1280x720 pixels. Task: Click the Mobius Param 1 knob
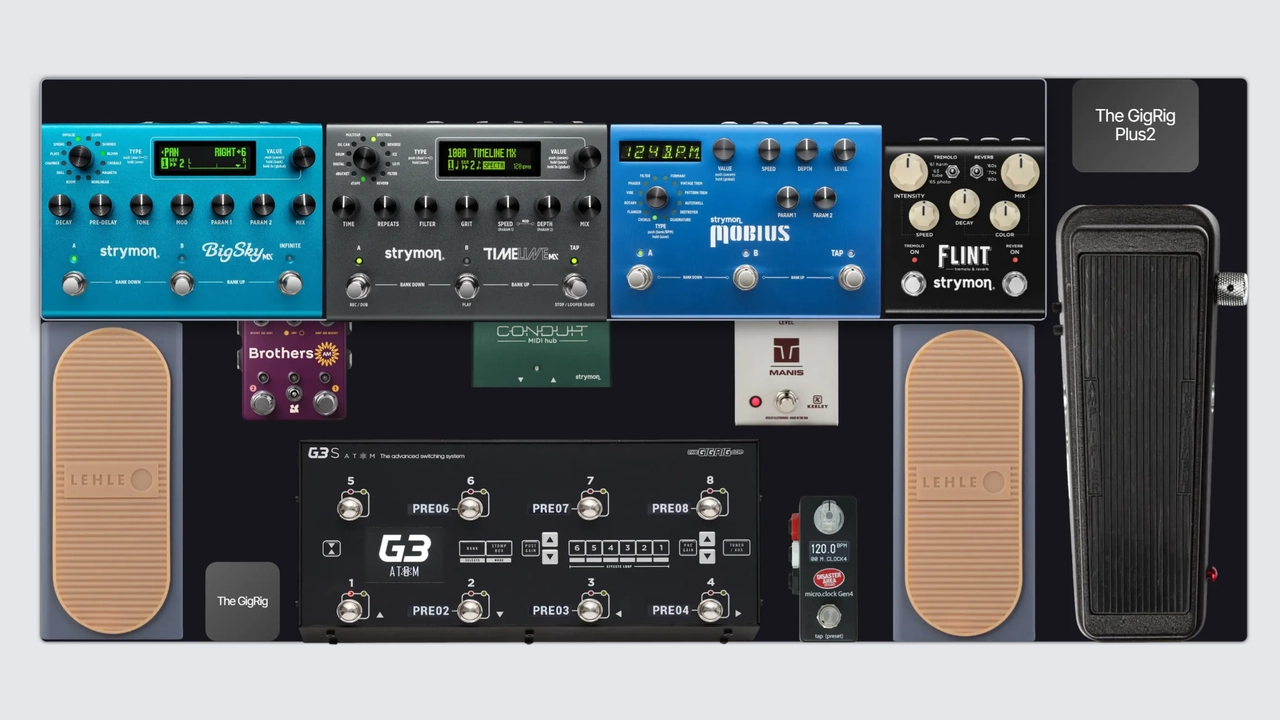tap(787, 197)
